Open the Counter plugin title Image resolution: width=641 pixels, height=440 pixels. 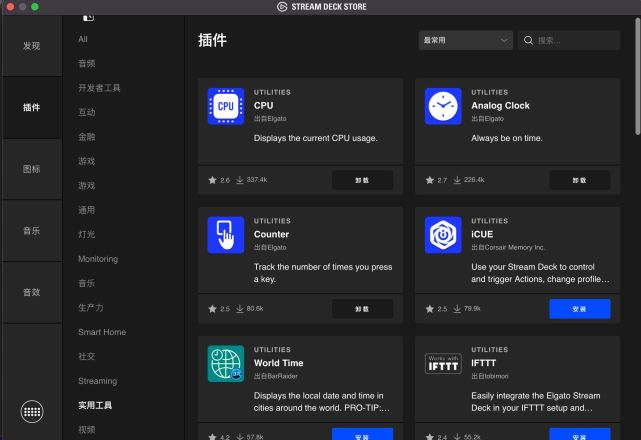pos(271,234)
